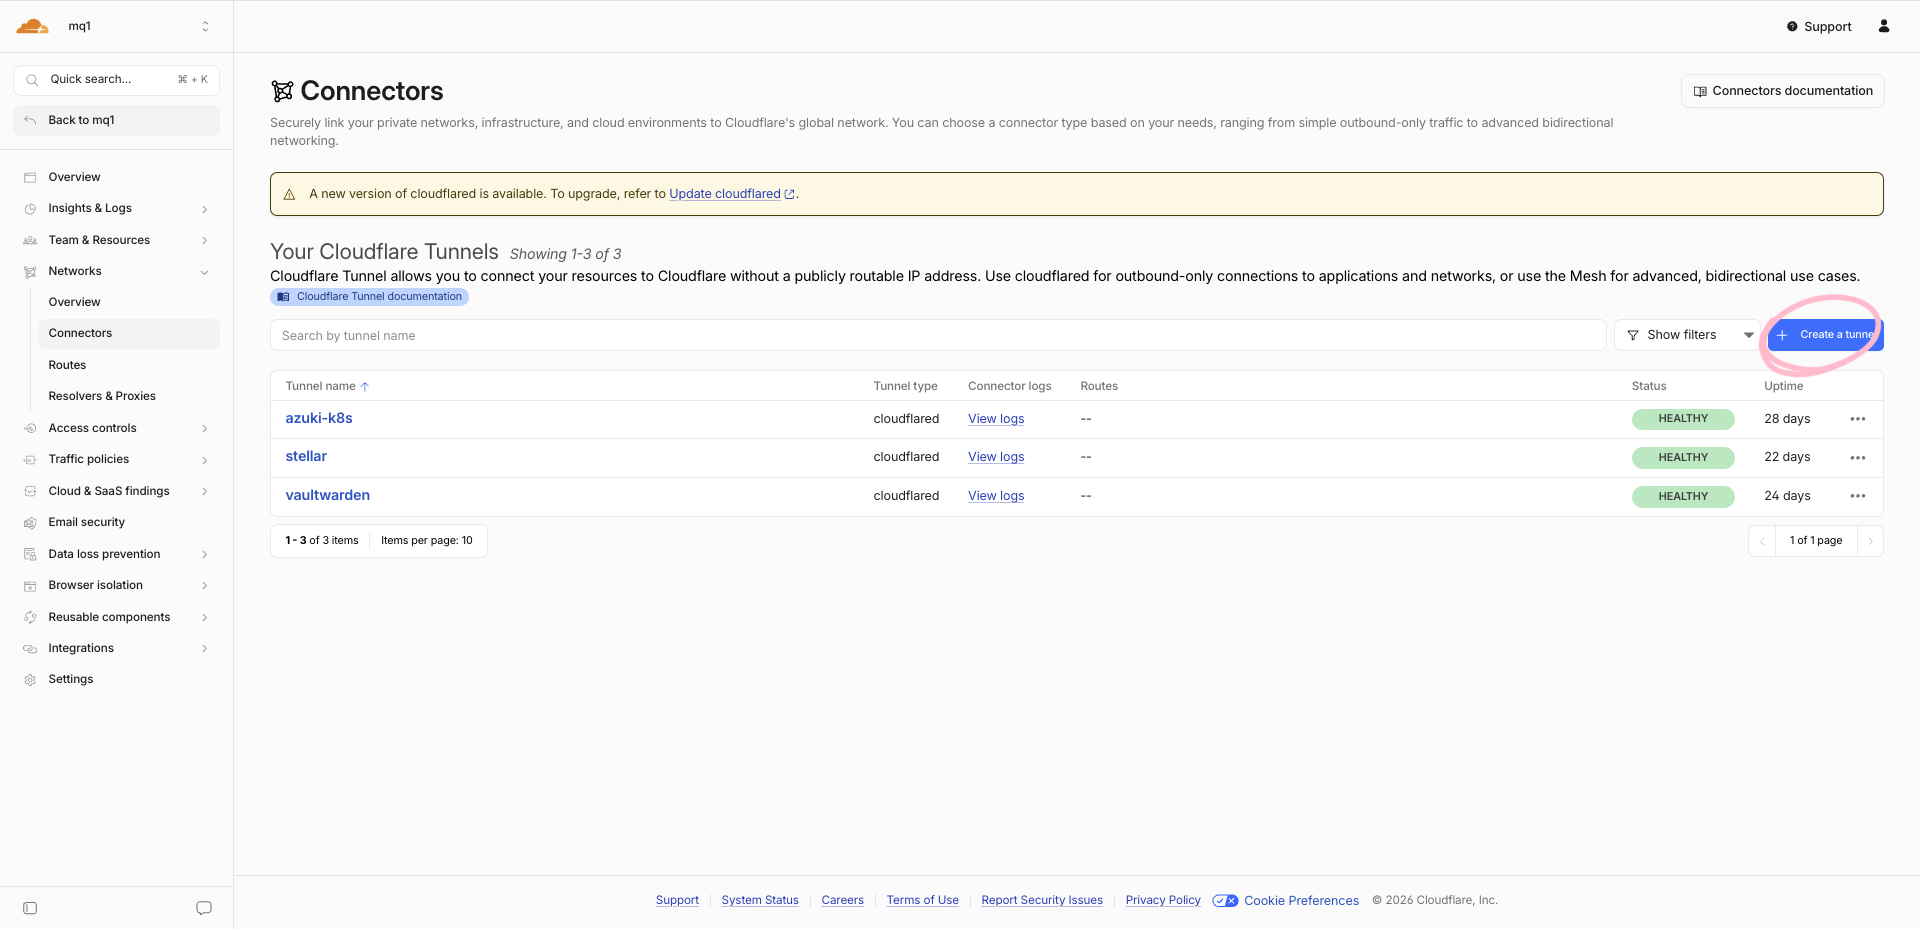Collapse the Networks sidebar section

[x=204, y=272]
